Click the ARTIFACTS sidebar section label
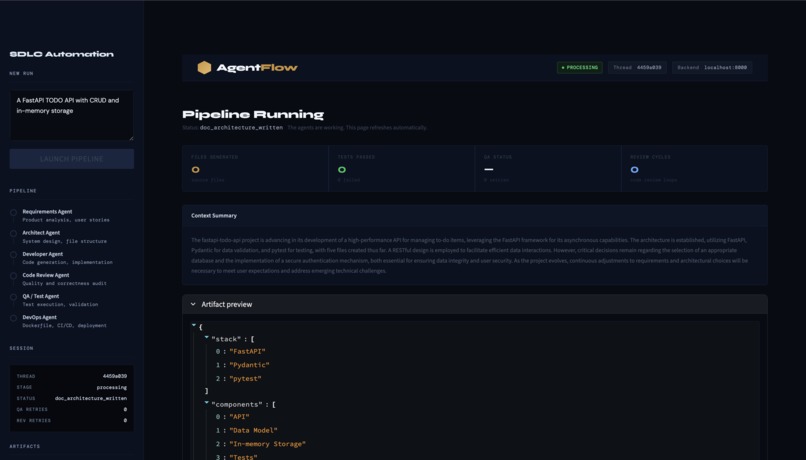 (x=25, y=446)
